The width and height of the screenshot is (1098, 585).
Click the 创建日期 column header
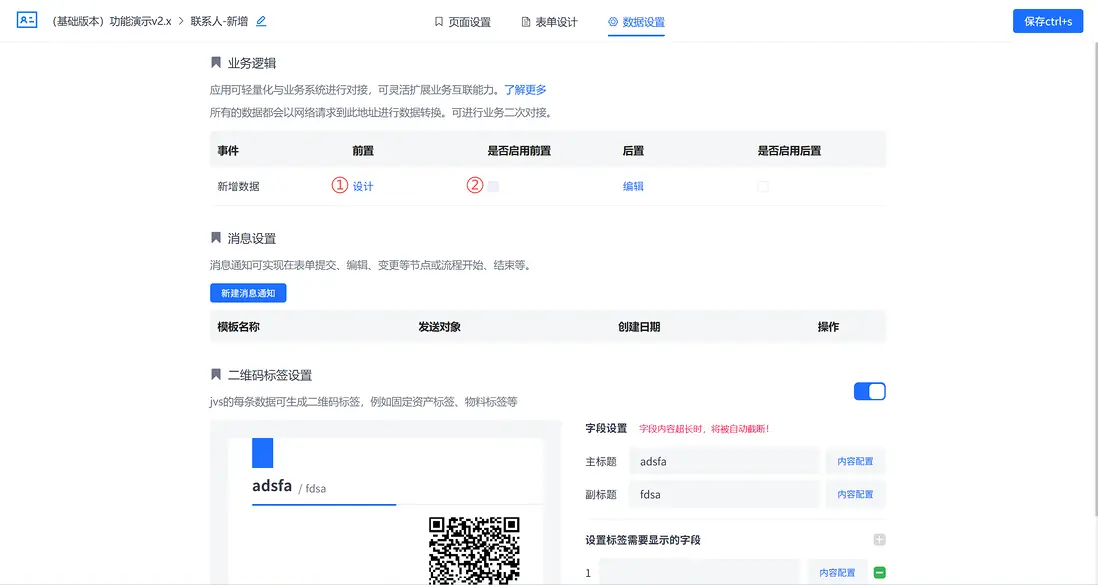pos(639,326)
